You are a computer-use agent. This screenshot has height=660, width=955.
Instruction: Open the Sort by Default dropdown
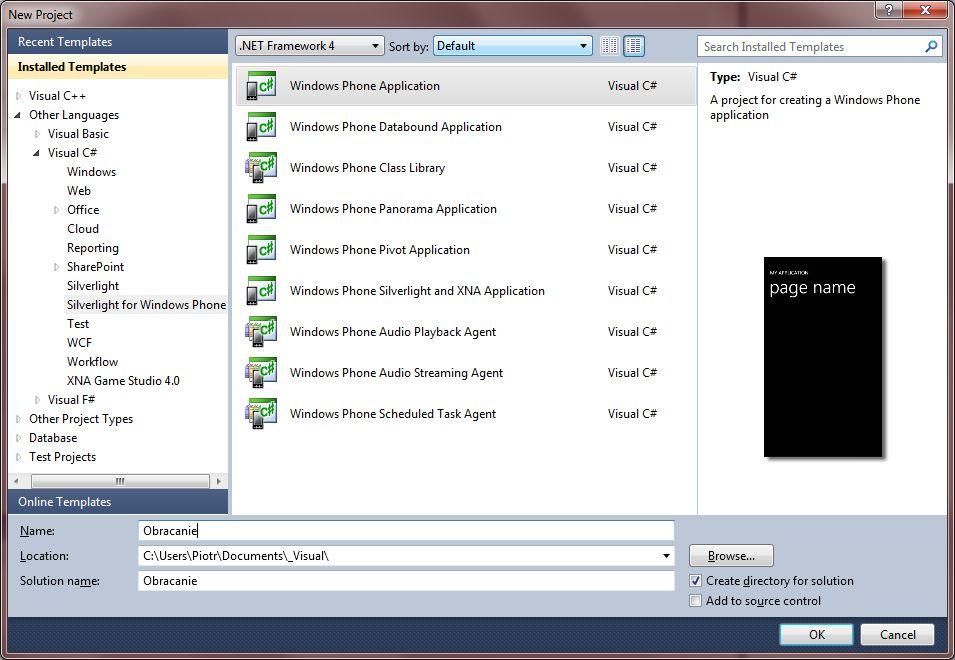[x=512, y=46]
